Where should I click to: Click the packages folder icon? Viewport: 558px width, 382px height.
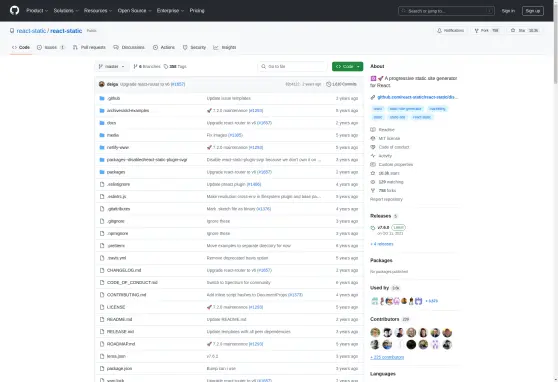102,172
